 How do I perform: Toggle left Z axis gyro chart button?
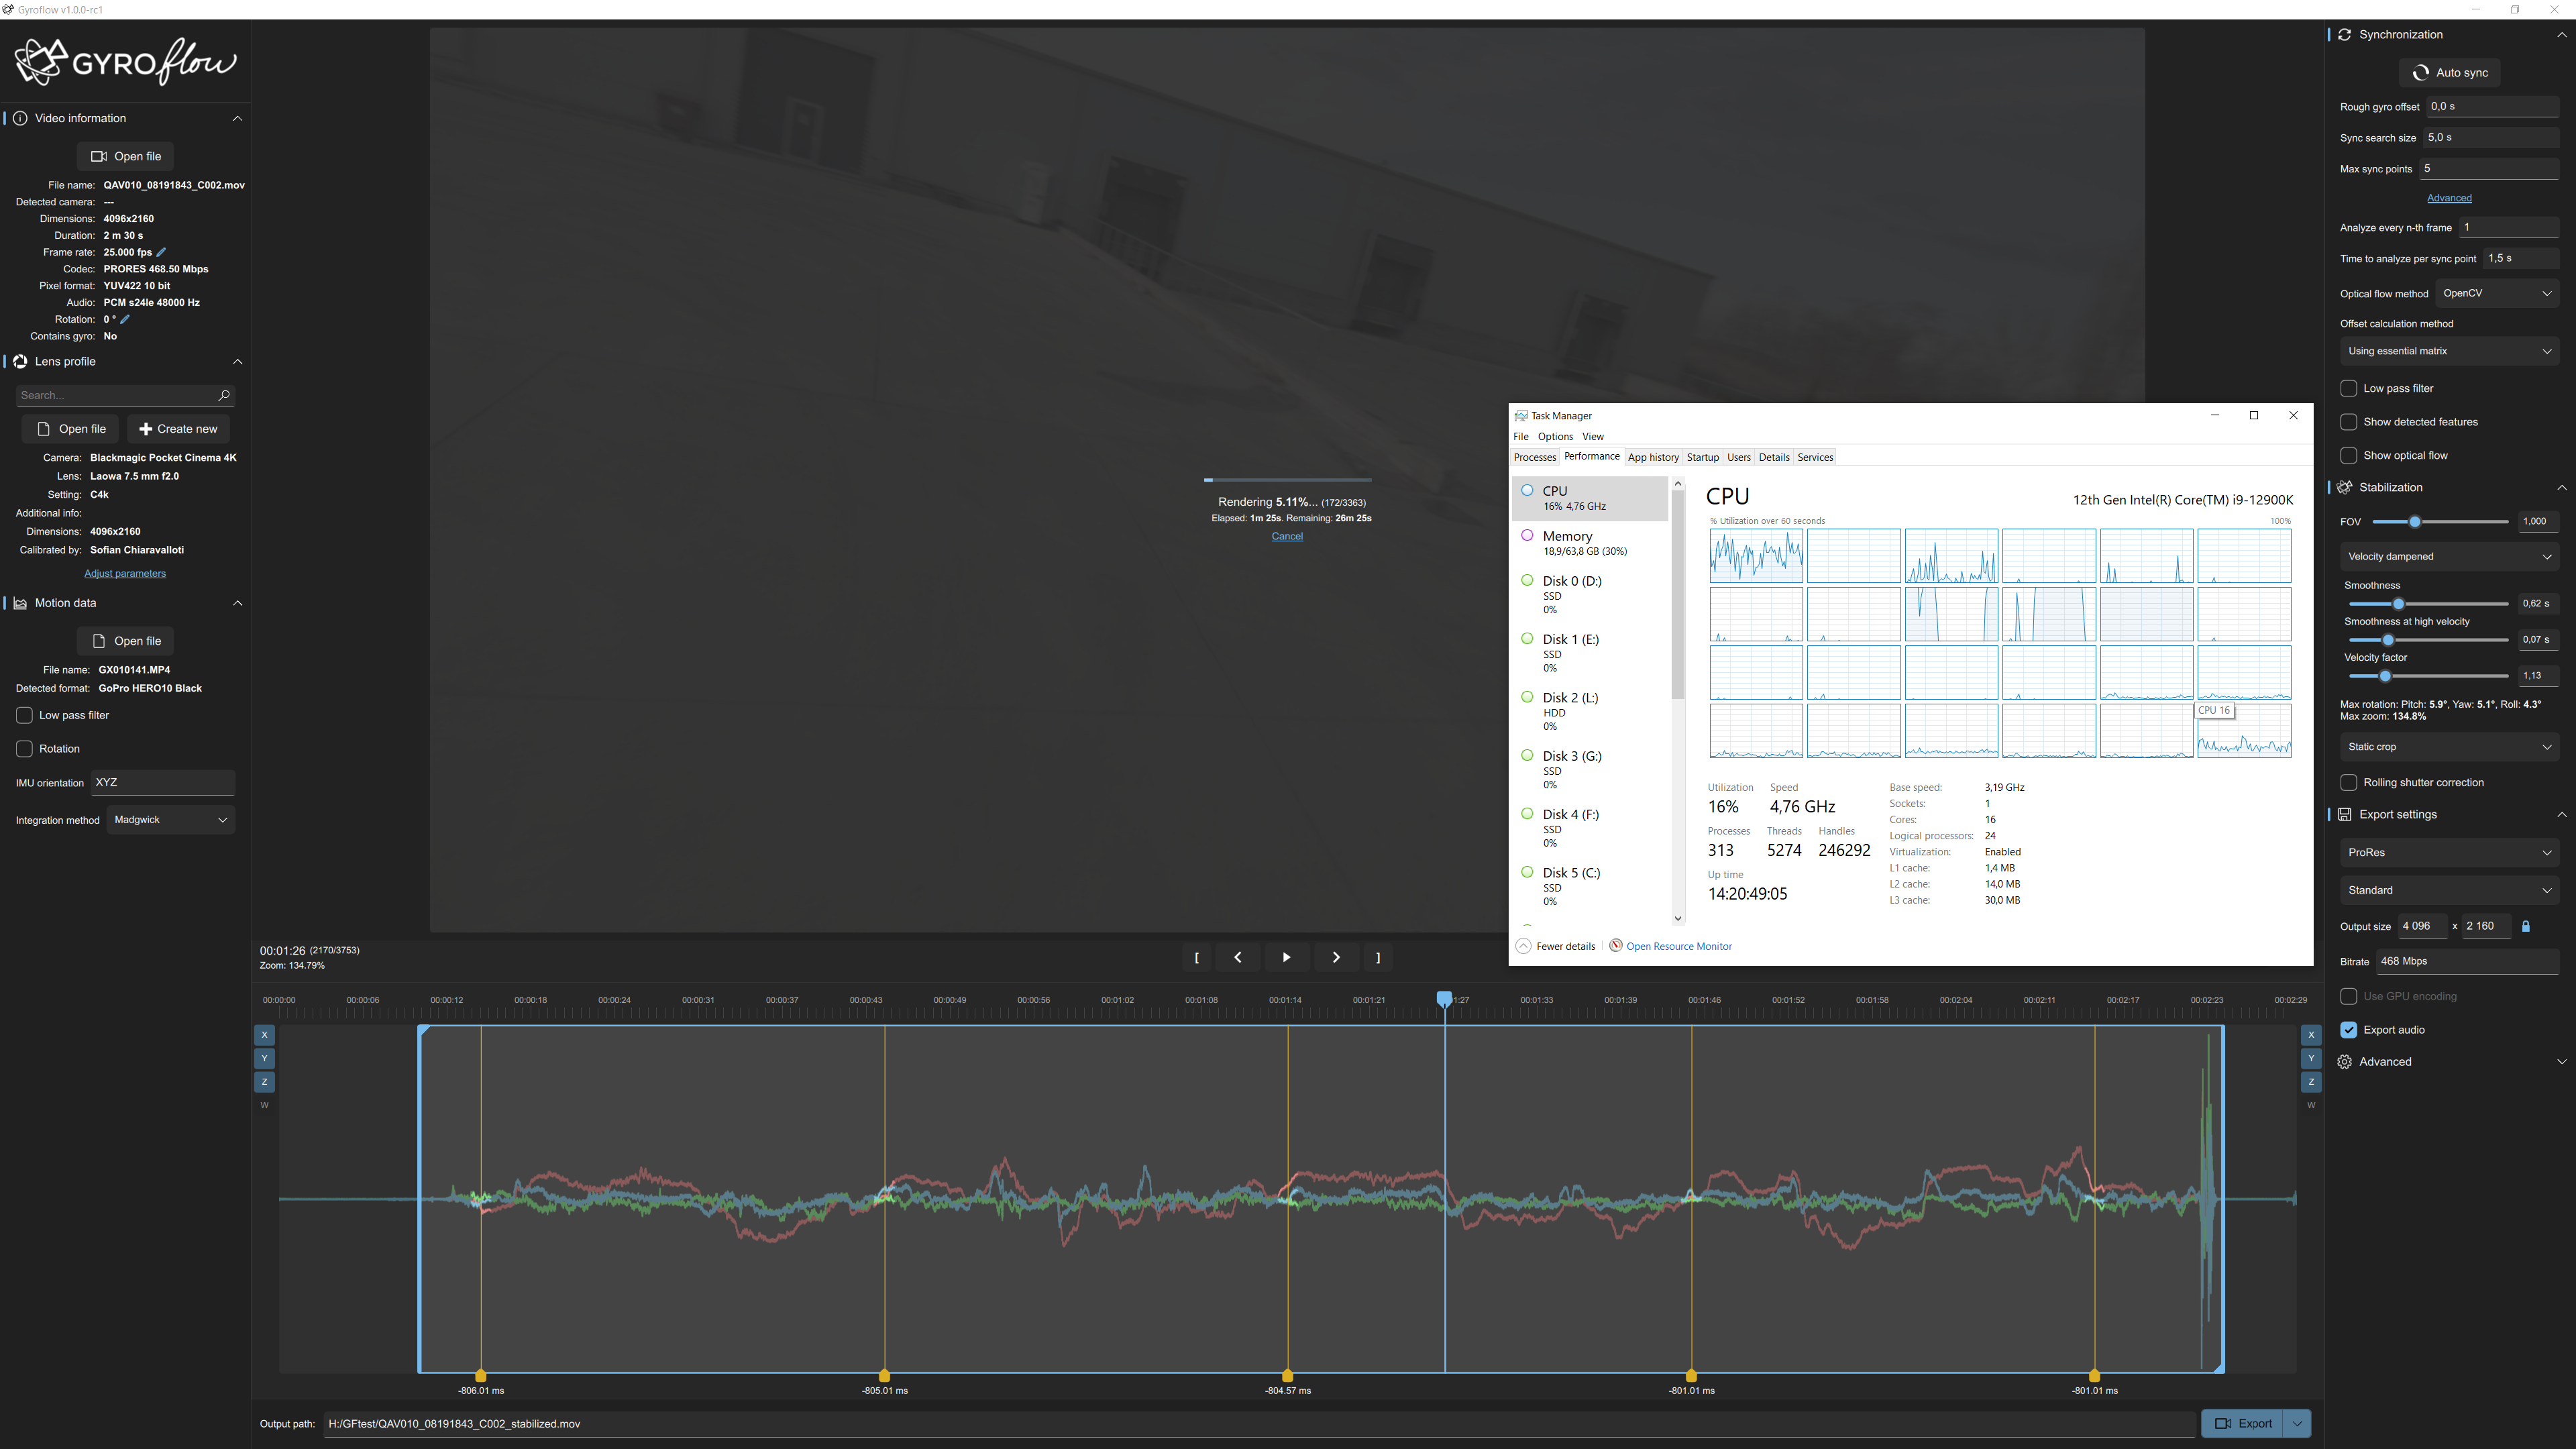[x=264, y=1082]
